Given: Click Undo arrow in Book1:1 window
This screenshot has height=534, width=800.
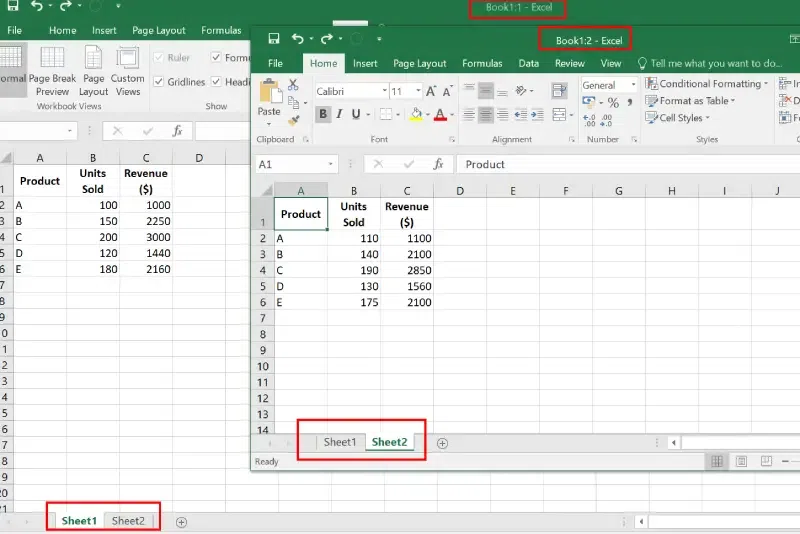Looking at the screenshot, I should point(37,6).
